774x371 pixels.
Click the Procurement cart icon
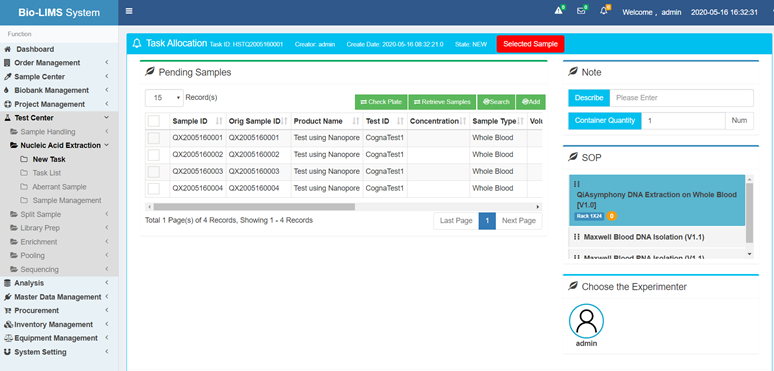tap(7, 310)
